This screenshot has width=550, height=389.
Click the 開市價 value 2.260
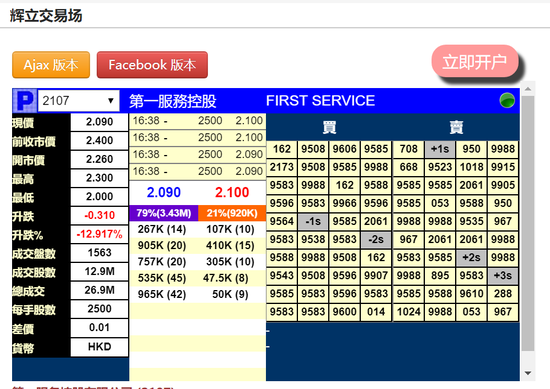[x=100, y=159]
